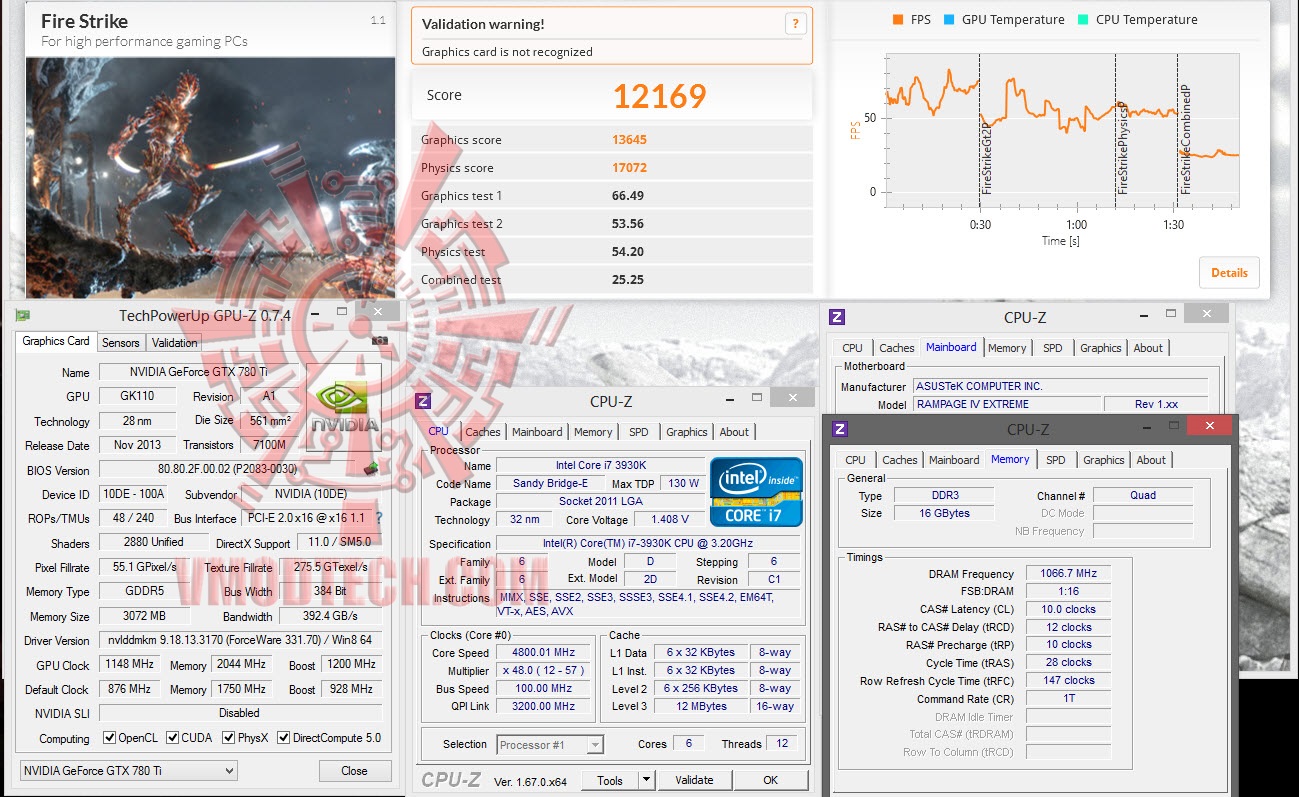Click the Validate button in CPU-Z
The image size is (1299, 797).
694,780
